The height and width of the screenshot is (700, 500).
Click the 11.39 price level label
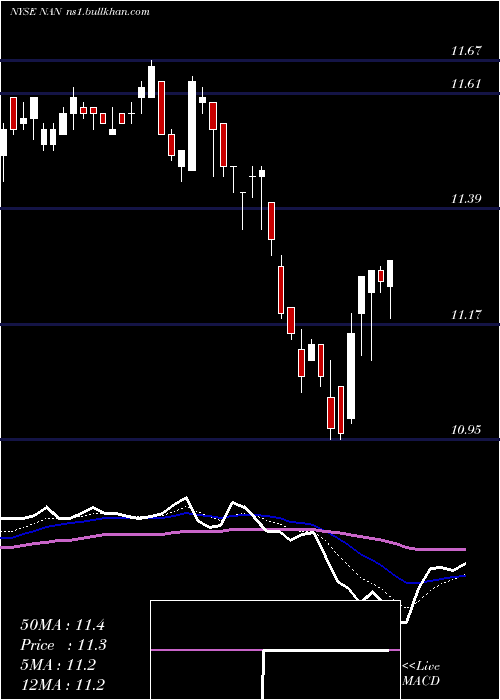(466, 199)
